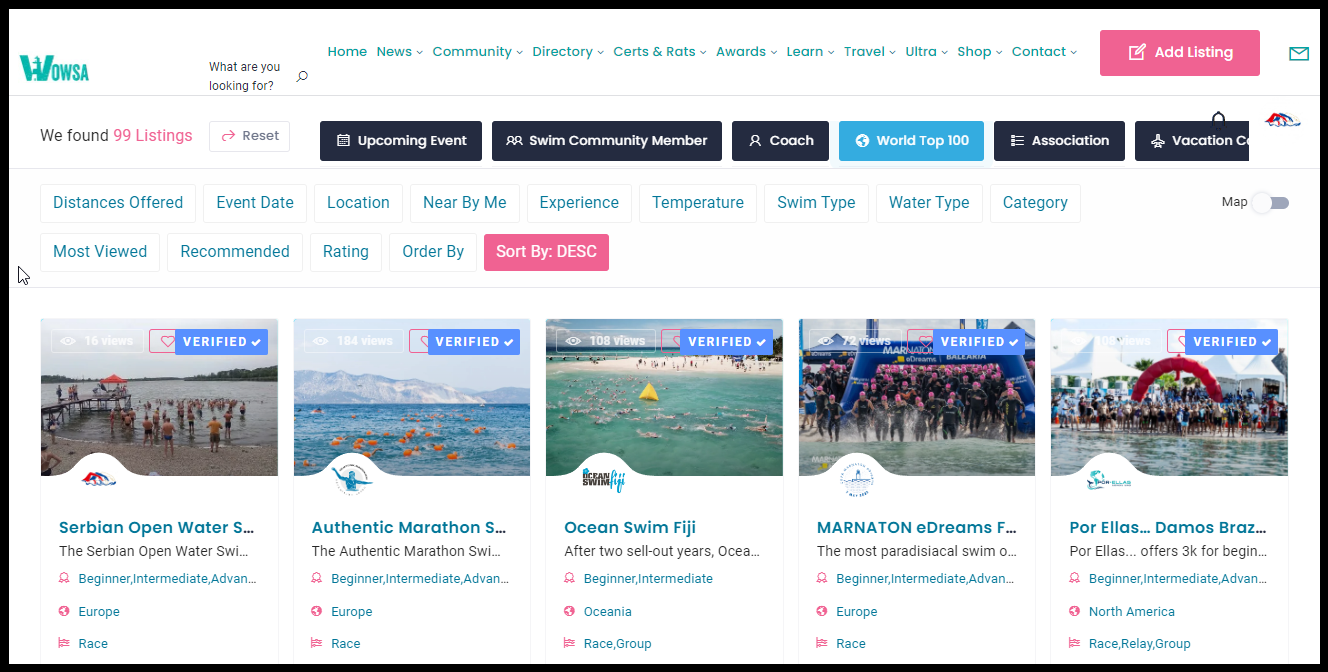Screen dimensions: 1328x672
Task: Expand the Order By dropdown
Action: 433,252
